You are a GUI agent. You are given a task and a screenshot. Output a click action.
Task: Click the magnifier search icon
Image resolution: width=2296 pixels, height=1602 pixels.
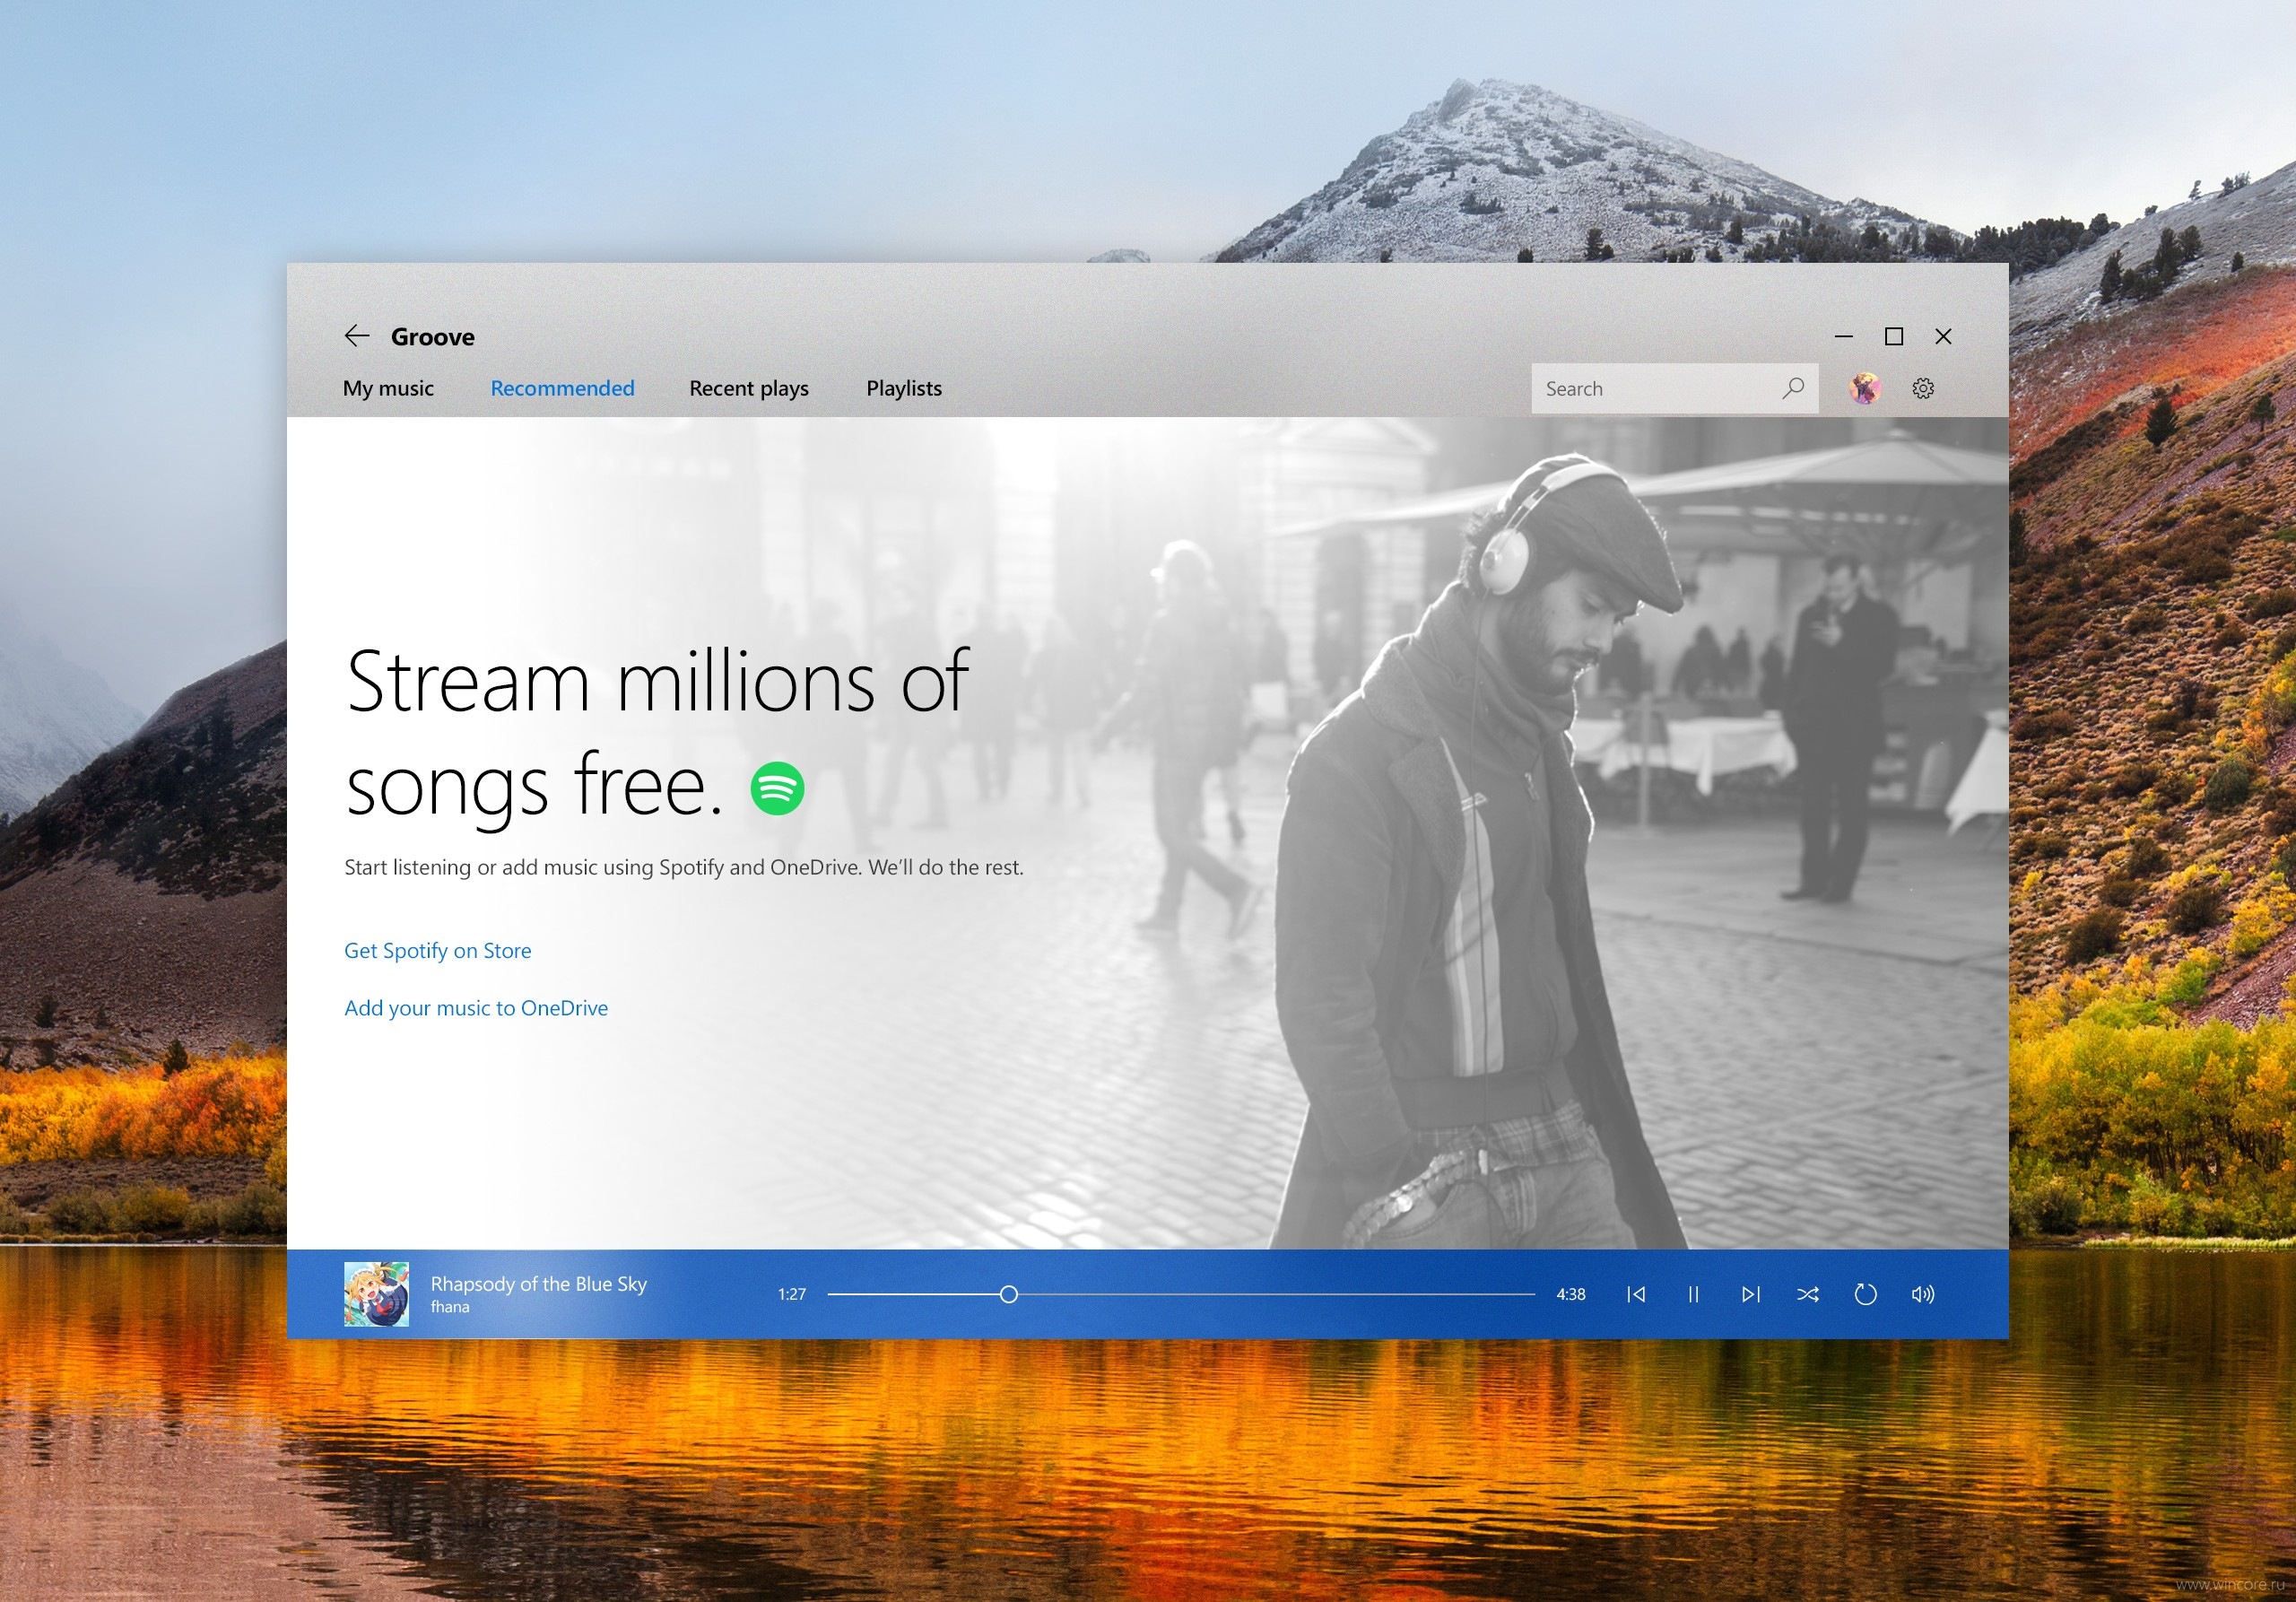click(1794, 388)
